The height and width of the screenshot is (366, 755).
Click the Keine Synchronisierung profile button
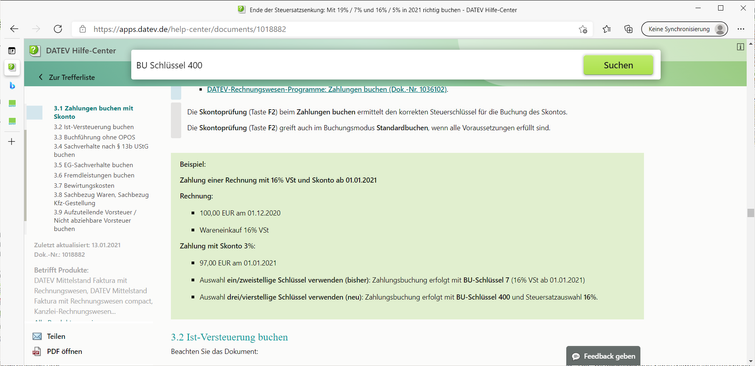[x=684, y=29]
